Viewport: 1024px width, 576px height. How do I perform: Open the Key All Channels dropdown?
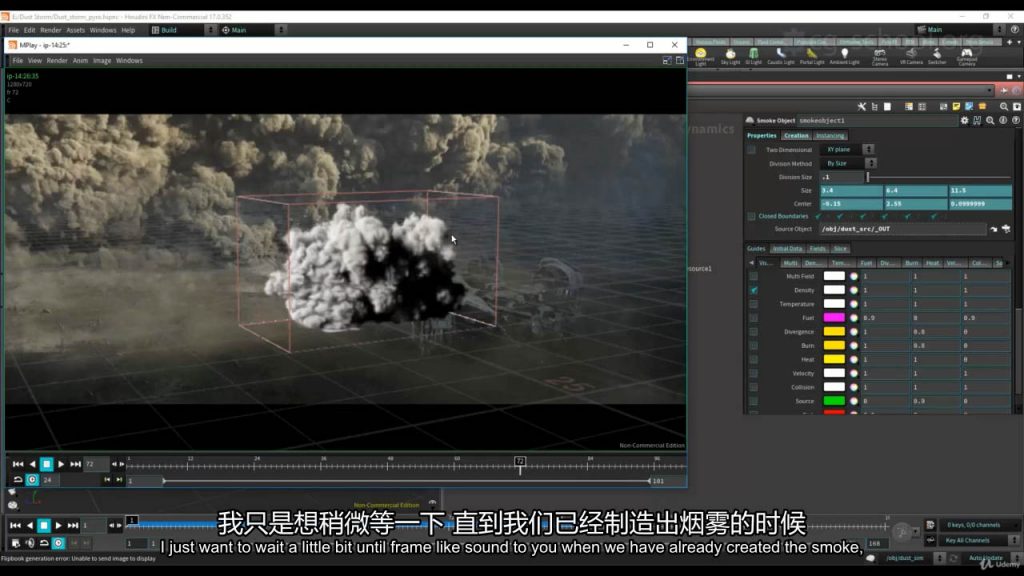point(980,541)
